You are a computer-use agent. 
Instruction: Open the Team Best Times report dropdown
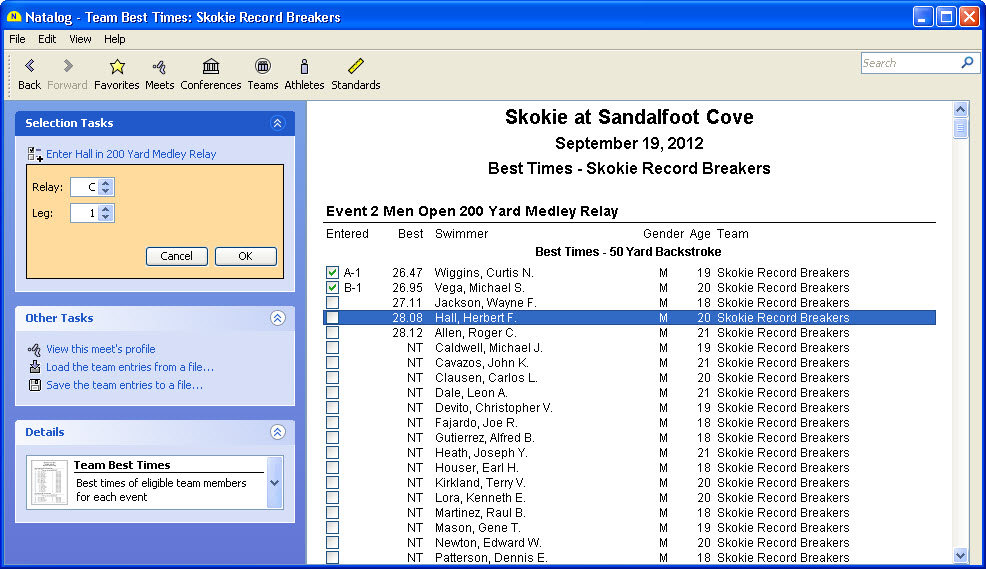275,483
